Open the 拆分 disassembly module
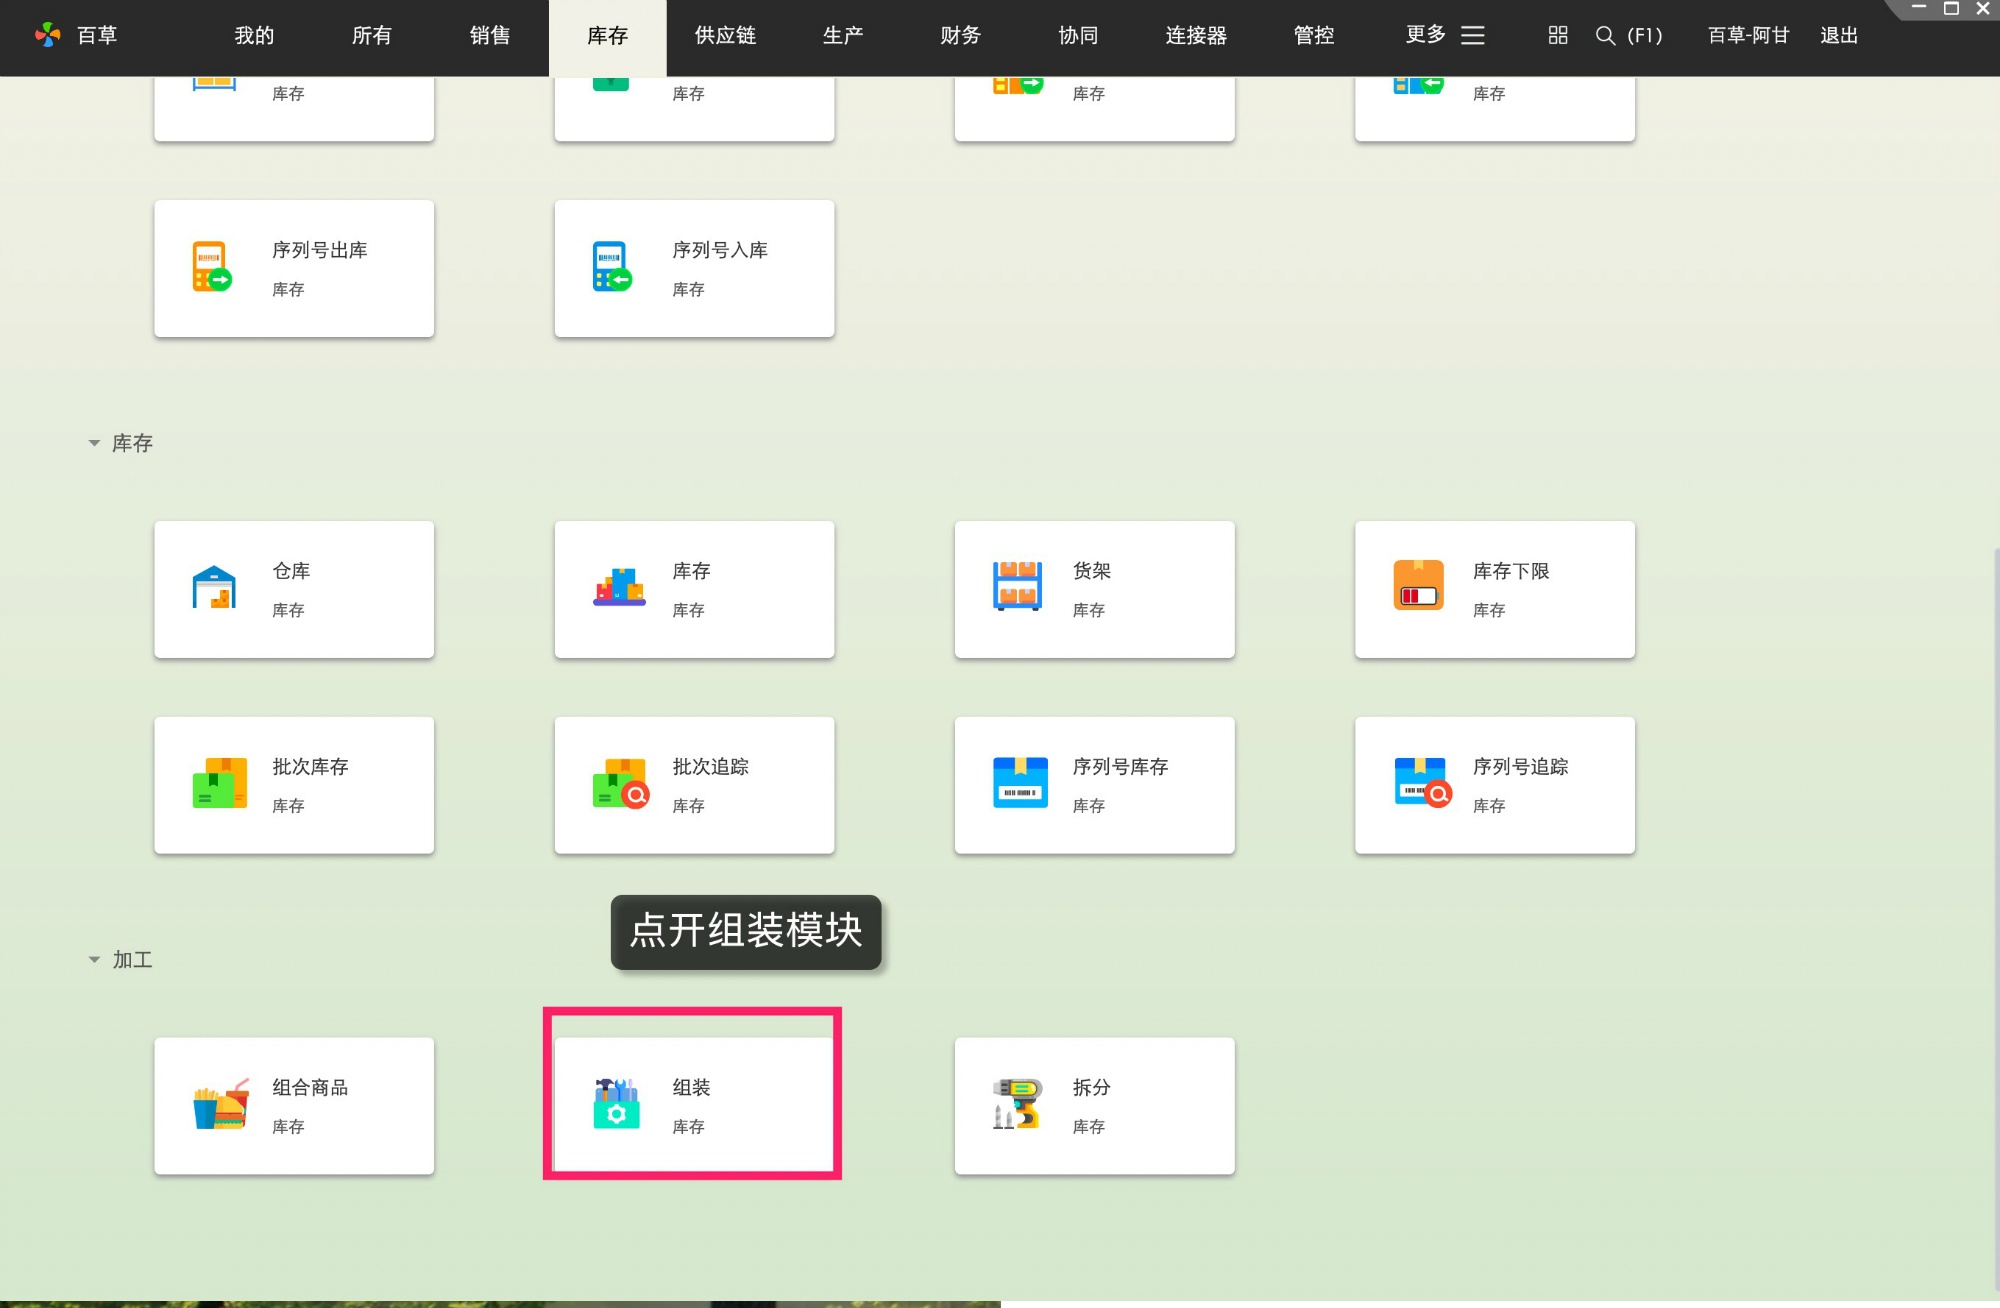Viewport: 2000px width, 1308px height. (x=1094, y=1105)
